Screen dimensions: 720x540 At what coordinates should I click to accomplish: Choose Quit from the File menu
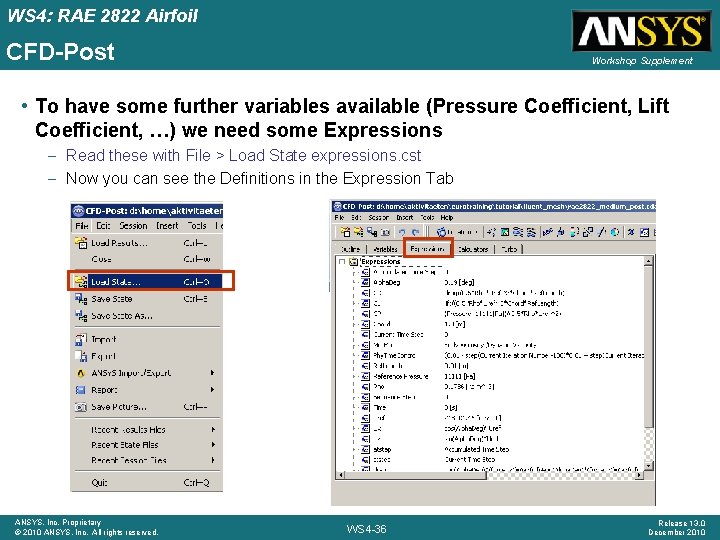coord(146,483)
